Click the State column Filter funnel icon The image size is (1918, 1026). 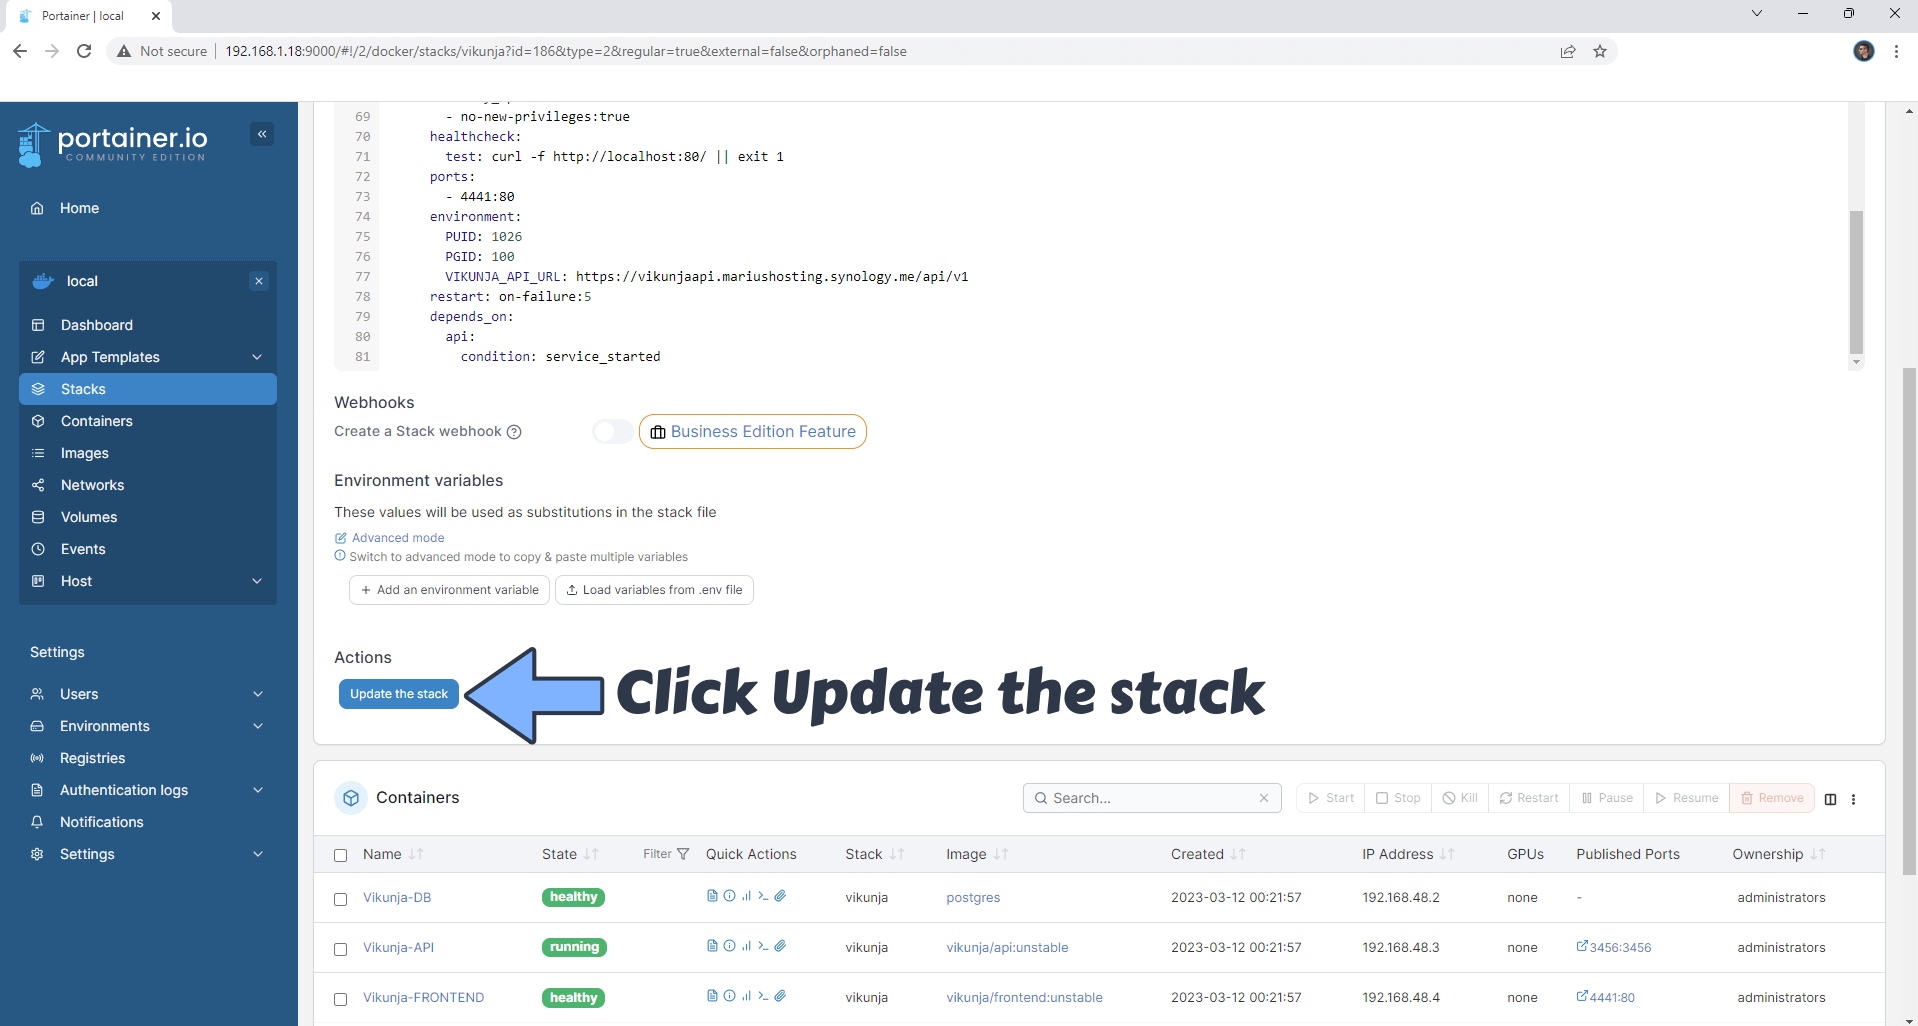pos(683,854)
